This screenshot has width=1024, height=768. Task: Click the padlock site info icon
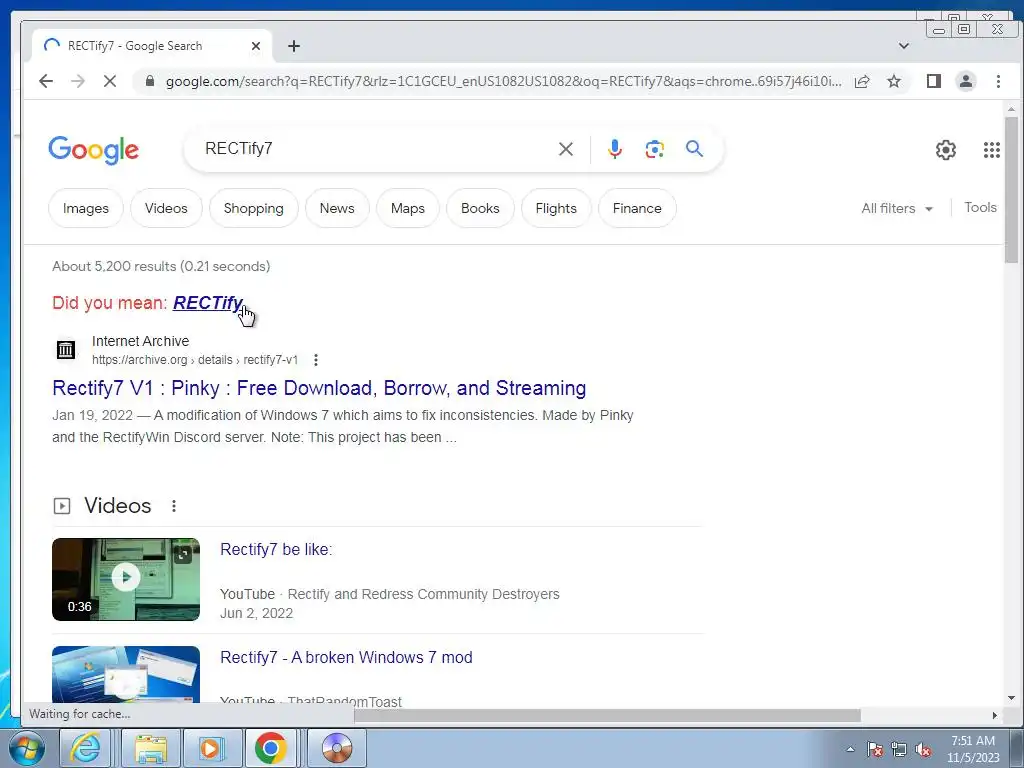tap(150, 81)
